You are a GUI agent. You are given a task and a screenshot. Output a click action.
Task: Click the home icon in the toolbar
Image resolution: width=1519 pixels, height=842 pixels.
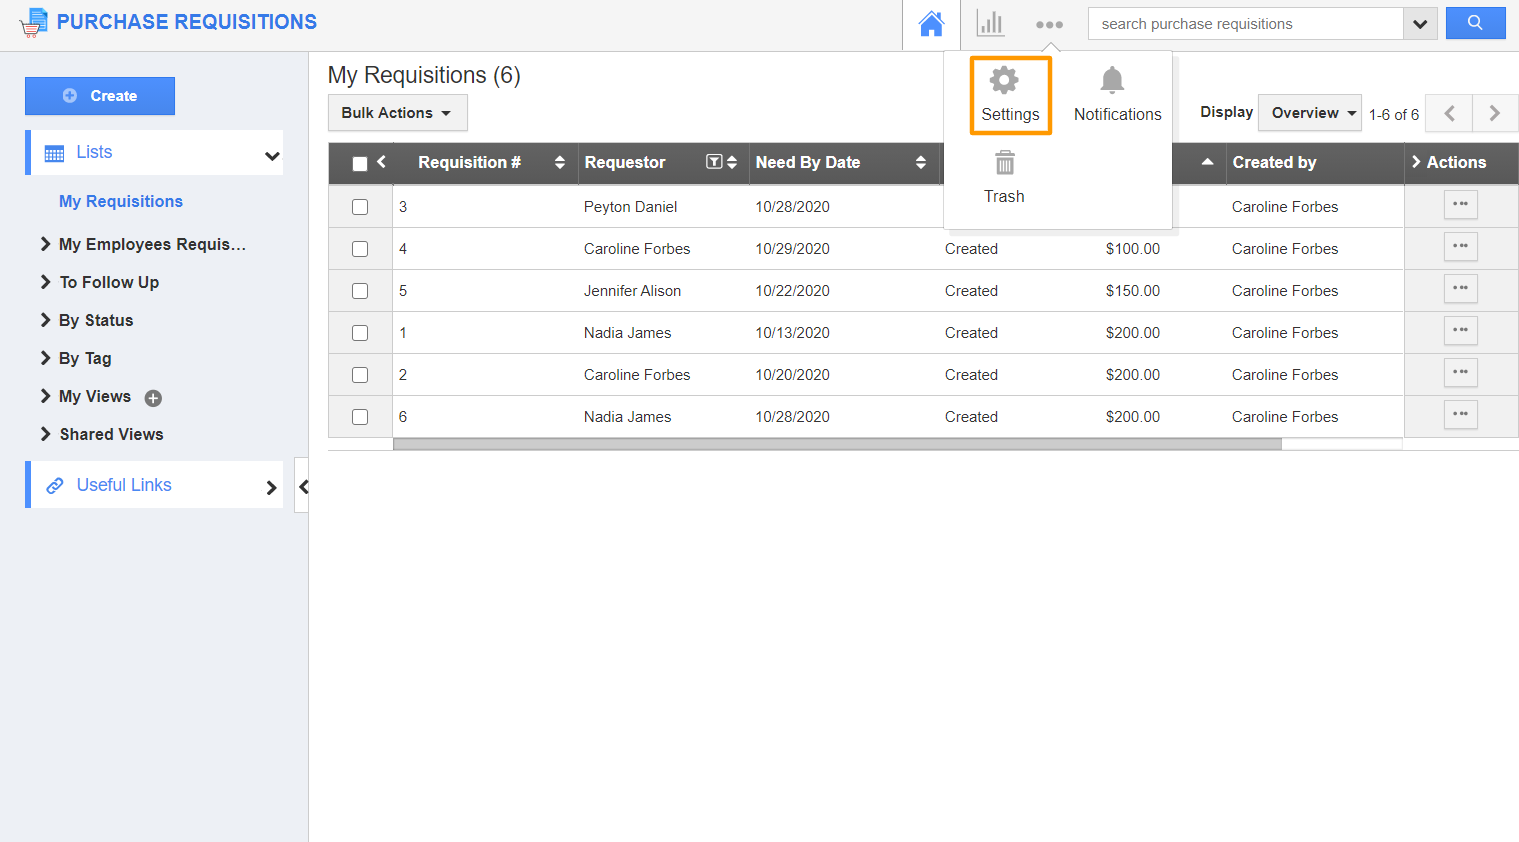click(931, 23)
